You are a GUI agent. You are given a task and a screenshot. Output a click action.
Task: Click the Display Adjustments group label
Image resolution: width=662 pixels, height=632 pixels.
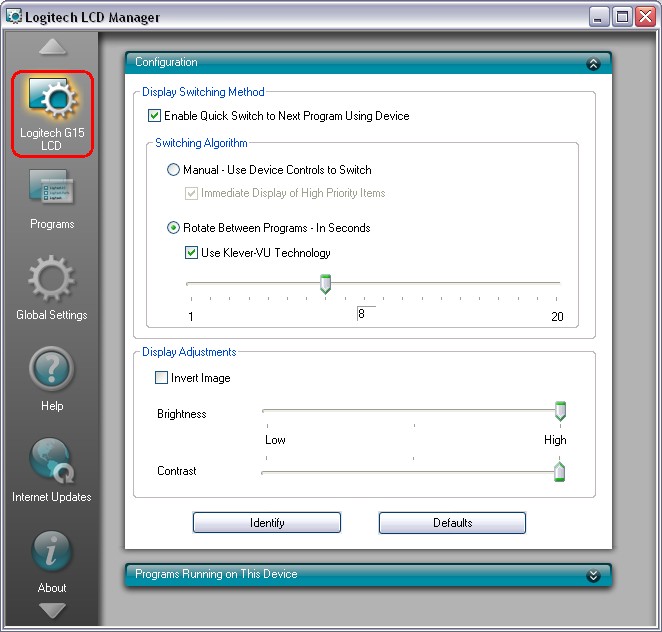189,352
